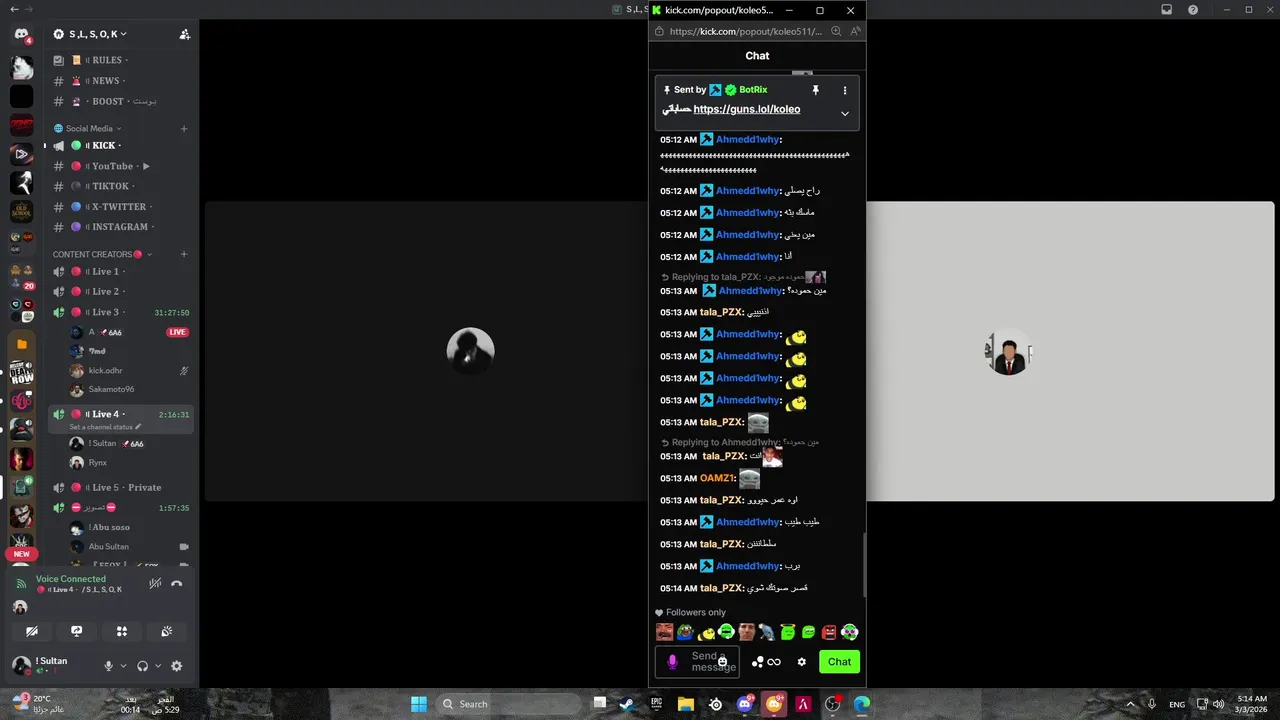Open zoom icon in popout address bar

click(x=836, y=31)
